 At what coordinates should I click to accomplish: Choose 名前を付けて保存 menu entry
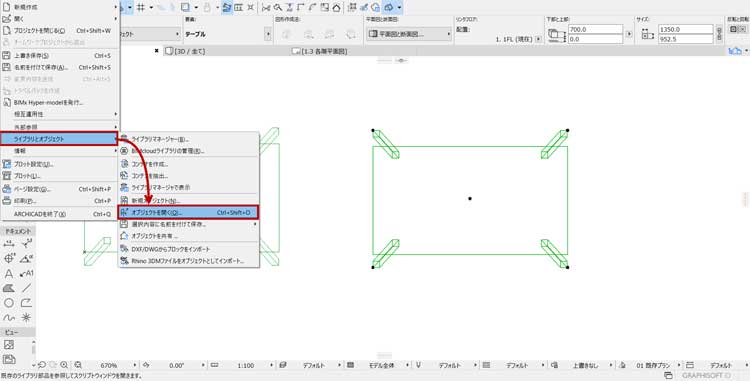59,67
